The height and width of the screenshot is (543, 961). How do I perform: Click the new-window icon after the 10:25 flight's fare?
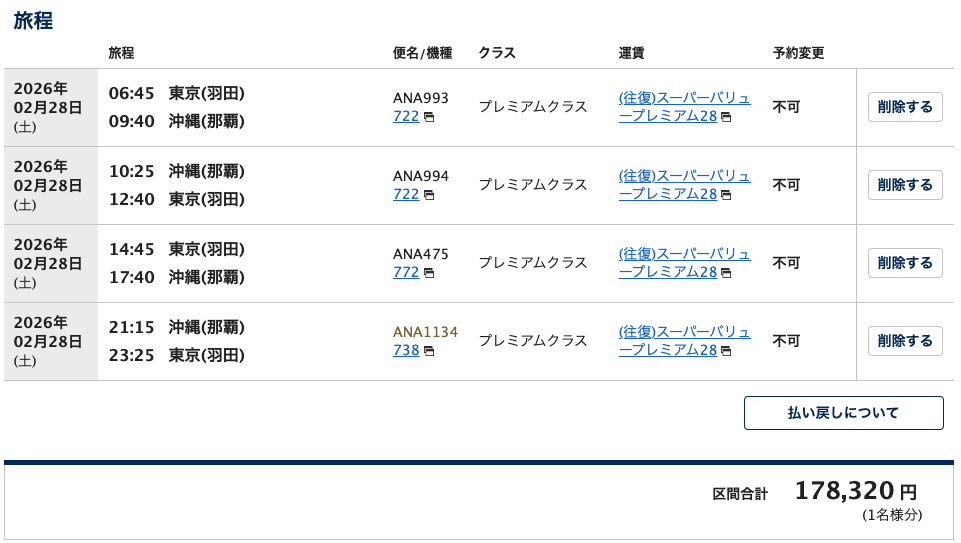(726, 196)
